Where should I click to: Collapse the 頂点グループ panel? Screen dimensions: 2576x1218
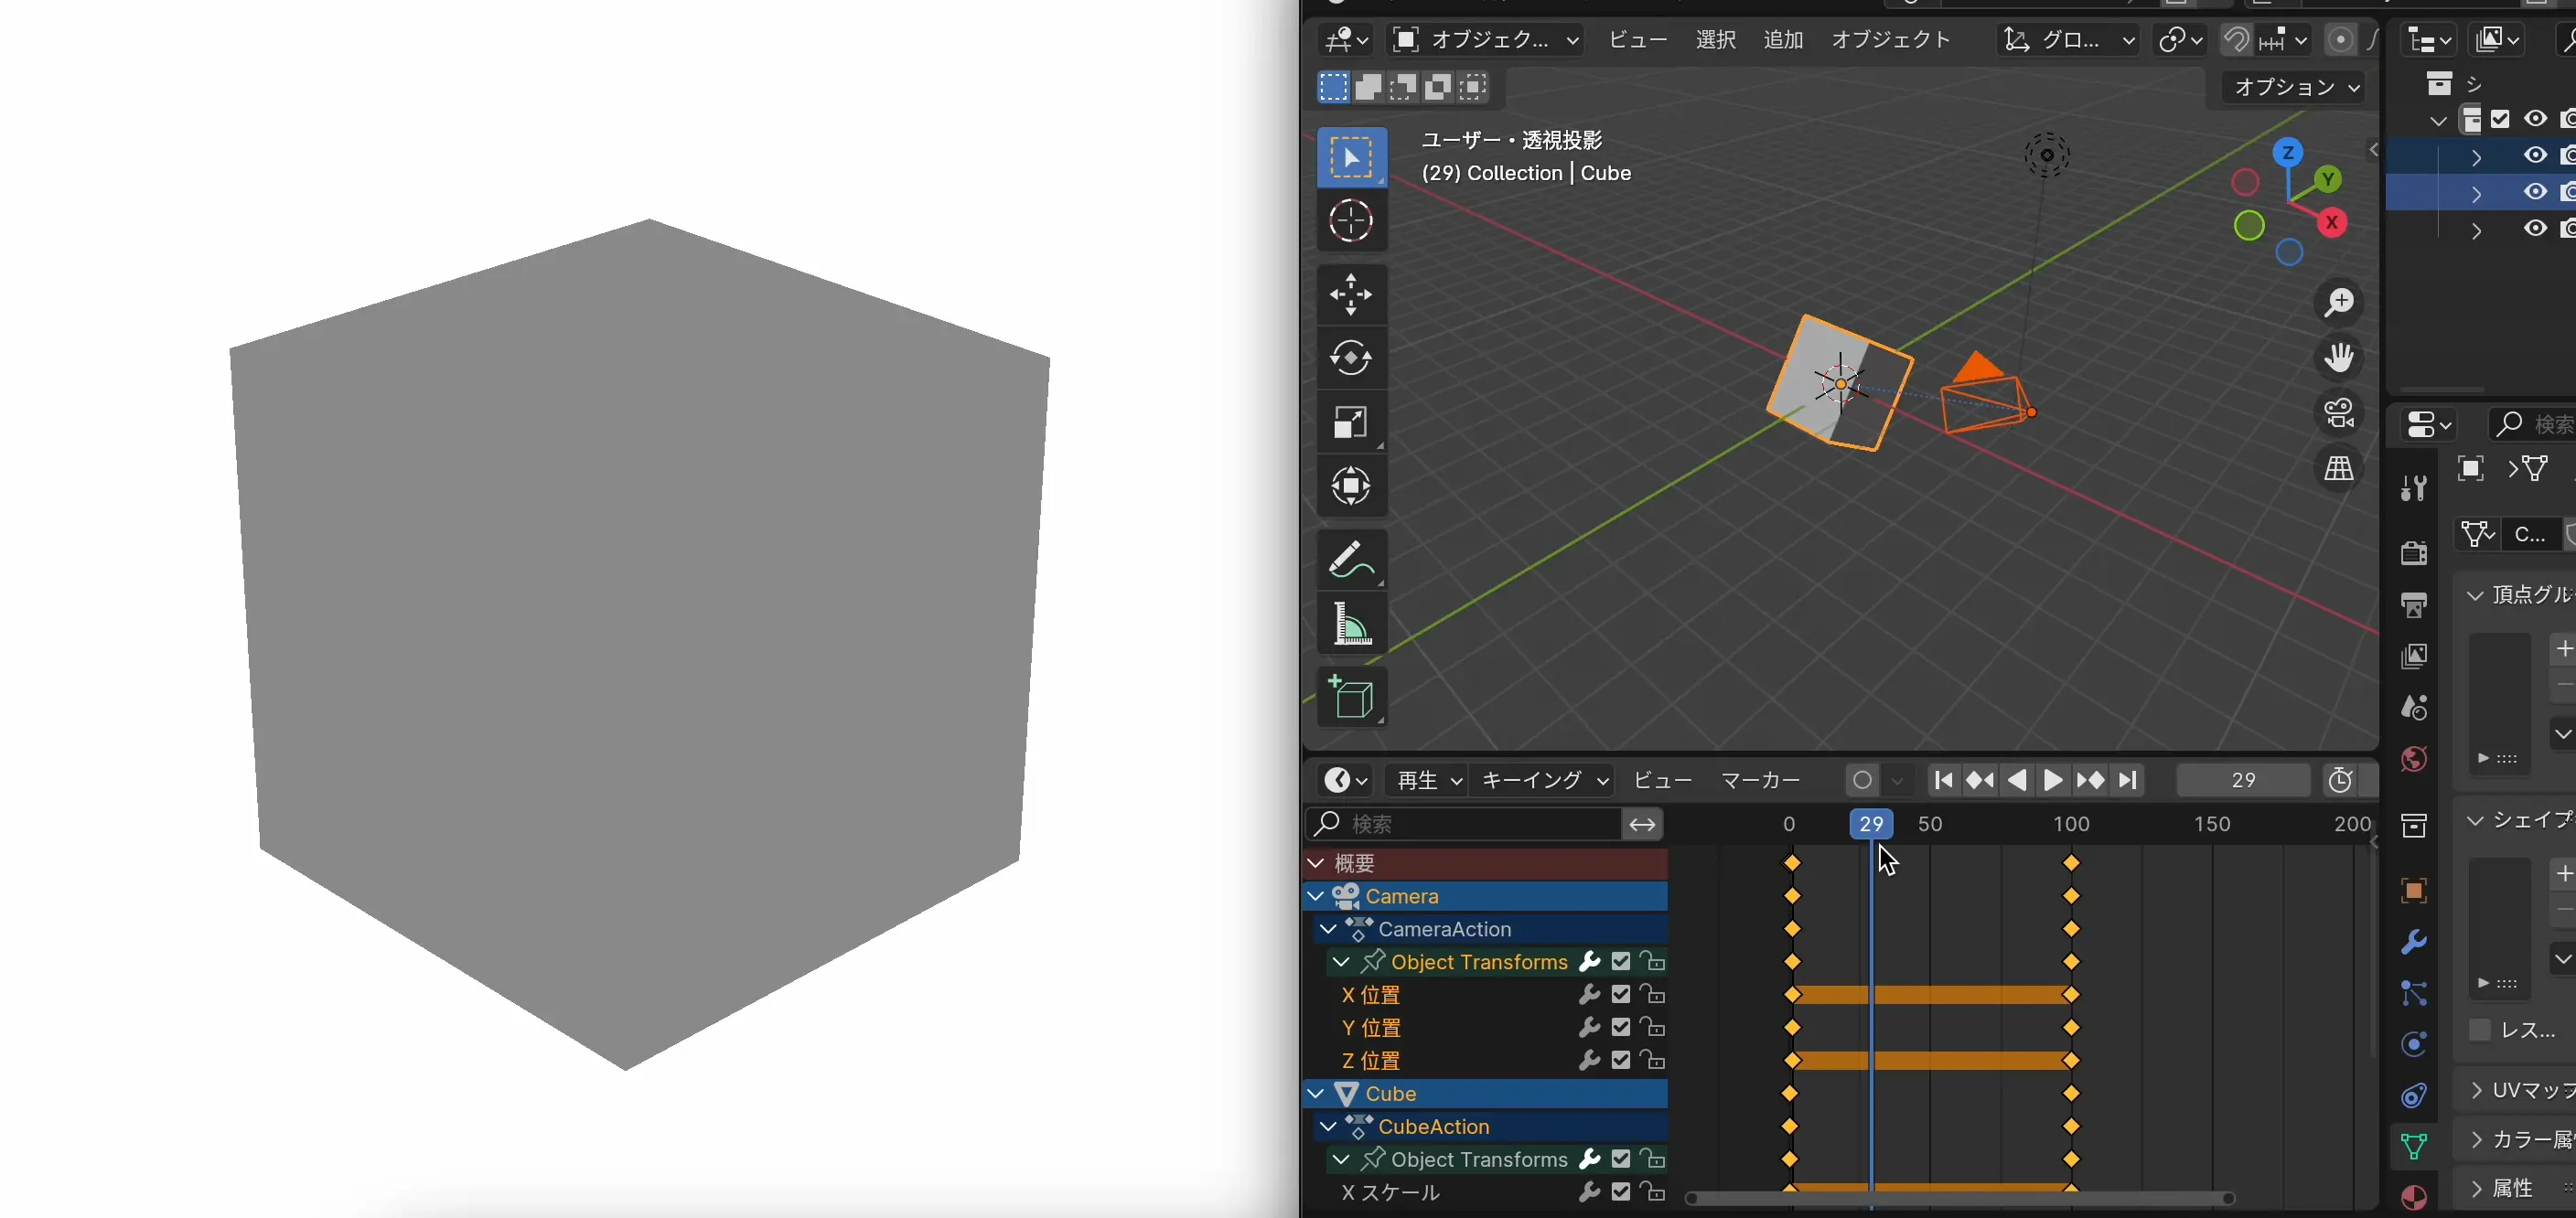point(2476,595)
